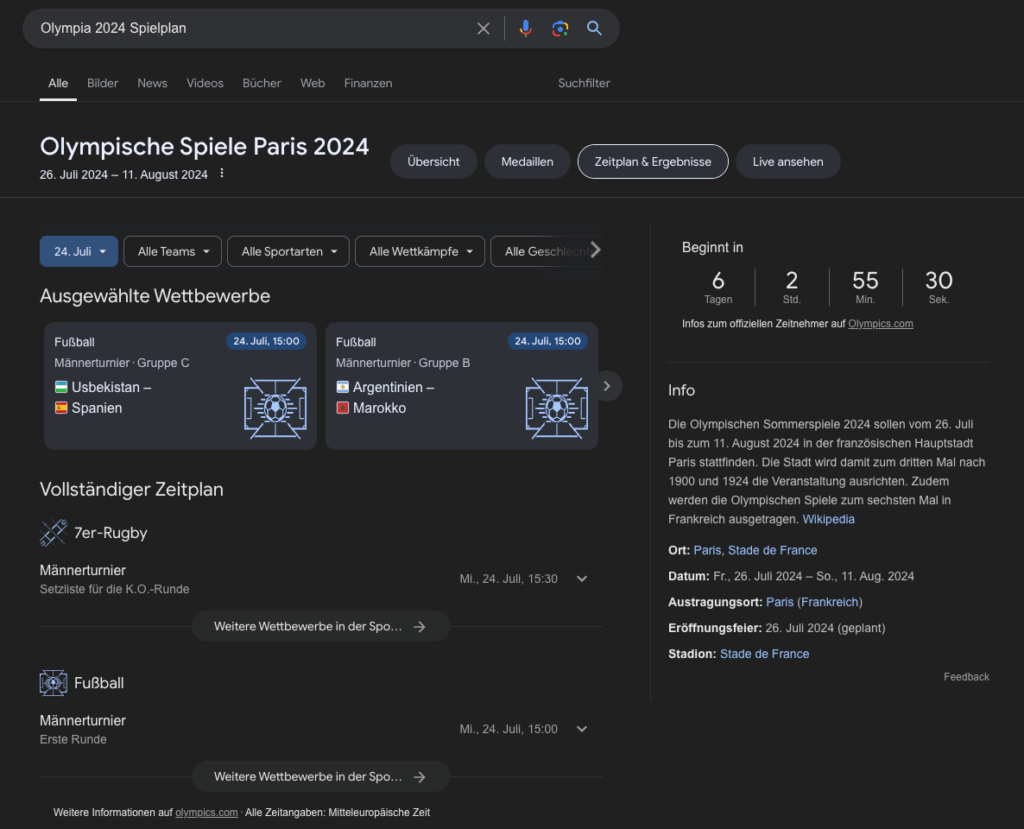The image size is (1024, 829).
Task: Click the Fußball section title in the schedule
Action: [99, 683]
